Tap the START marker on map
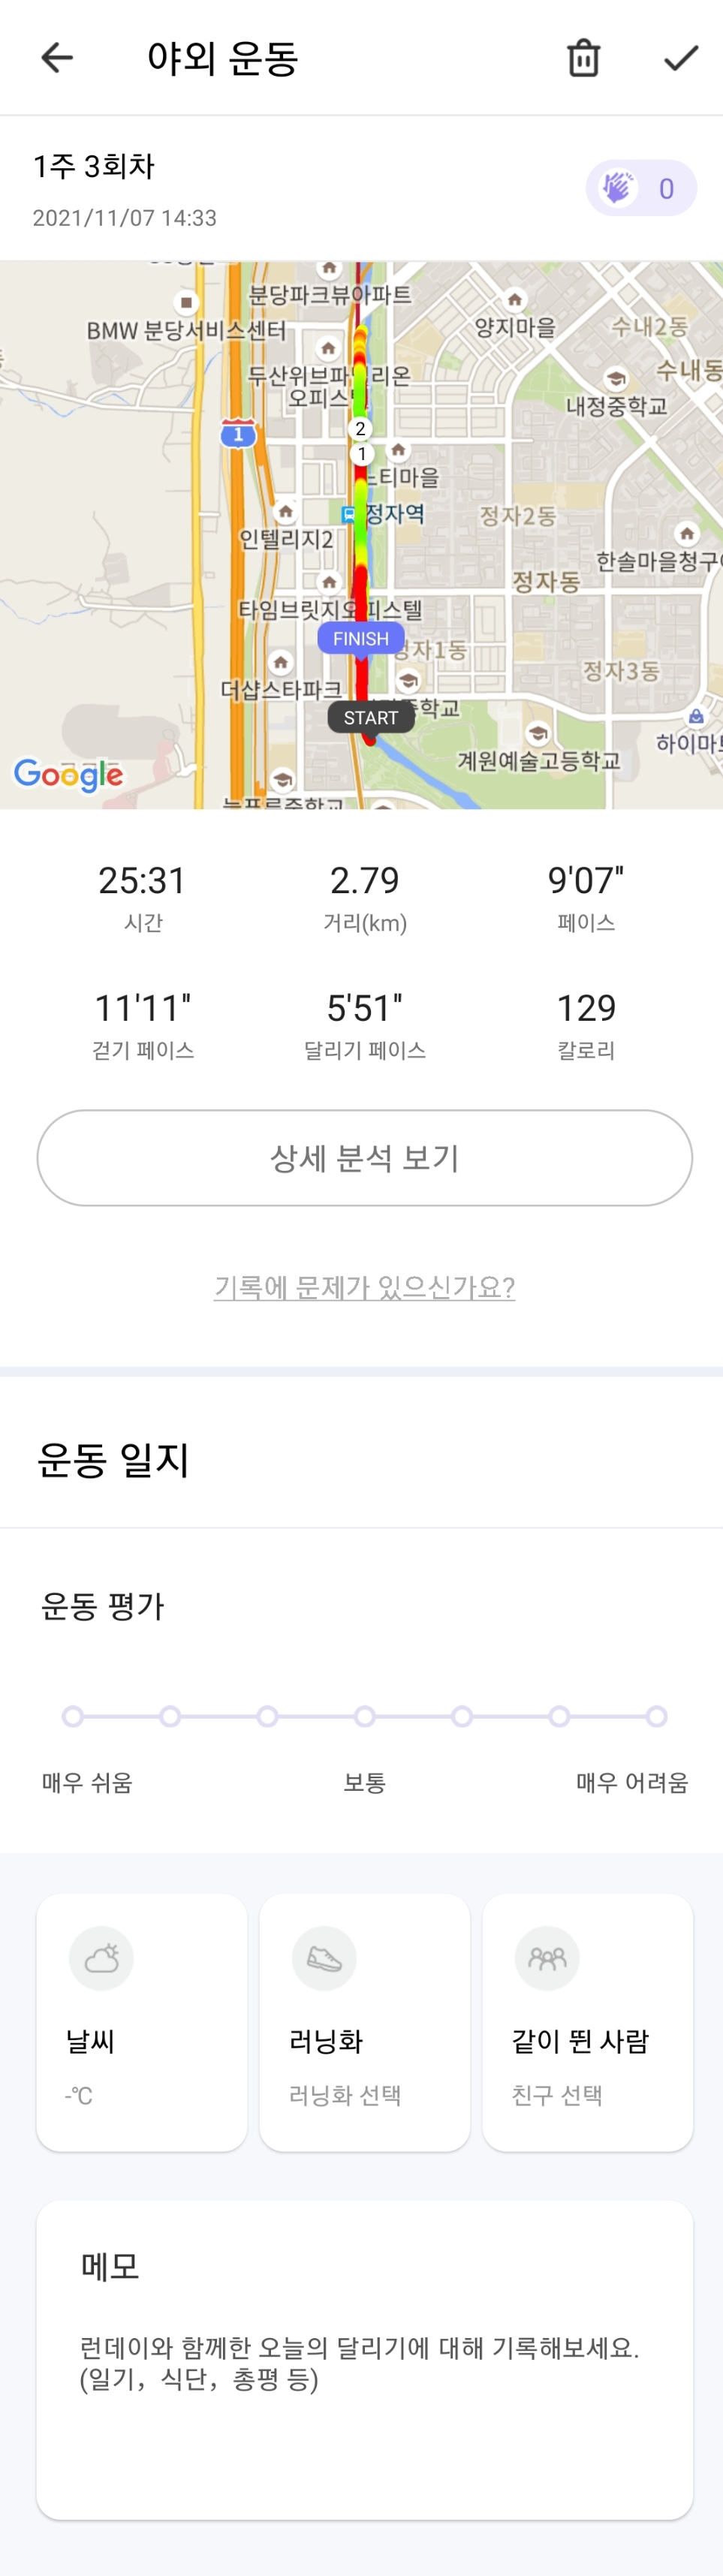 pyautogui.click(x=371, y=717)
